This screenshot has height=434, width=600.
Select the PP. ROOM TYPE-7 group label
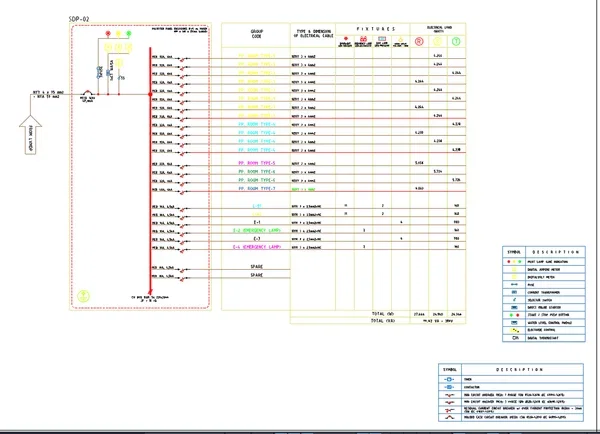pyautogui.click(x=257, y=189)
